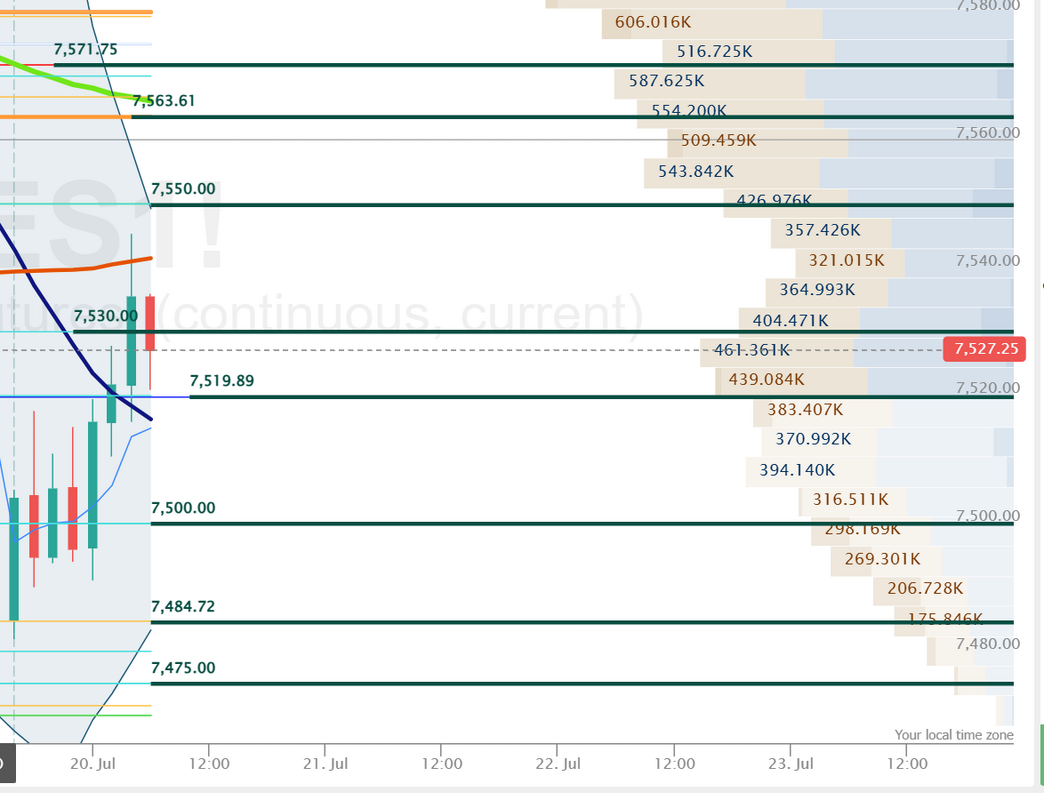Click volume profile value 316.511K
This screenshot has height=800, width=1044.
(850, 499)
